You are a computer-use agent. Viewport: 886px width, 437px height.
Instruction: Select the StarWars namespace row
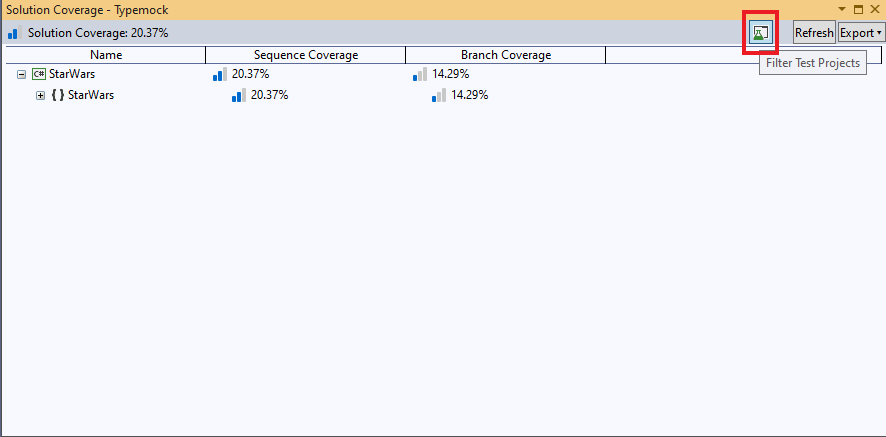[x=90, y=96]
